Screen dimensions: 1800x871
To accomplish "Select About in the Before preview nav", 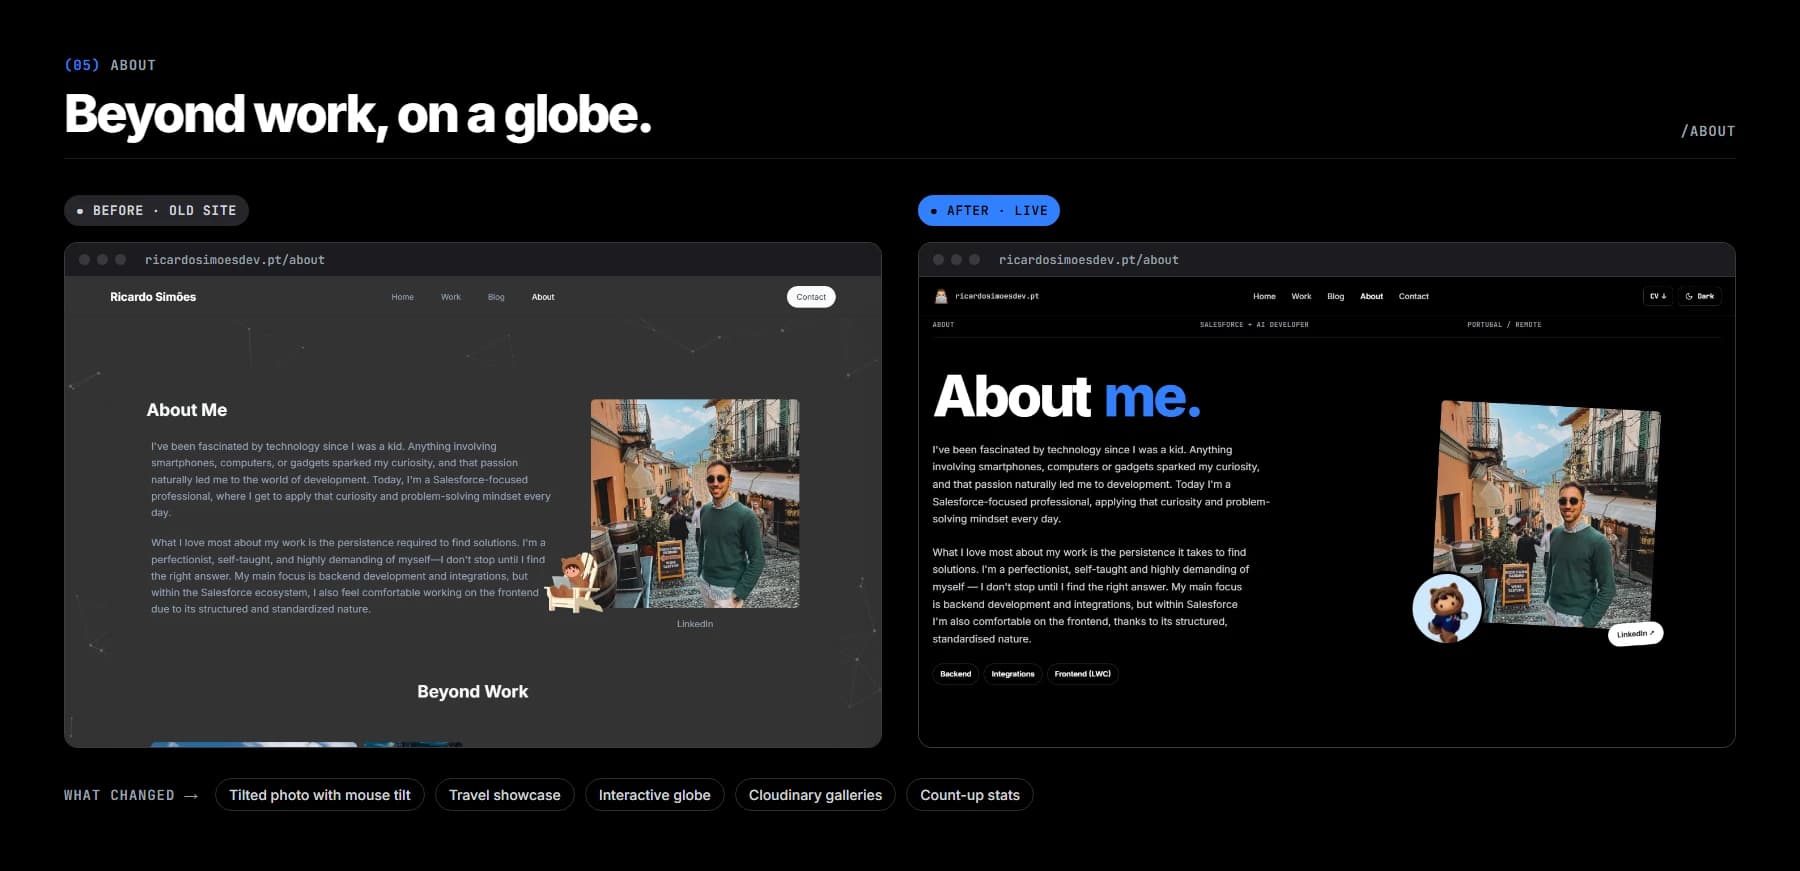I will pyautogui.click(x=543, y=297).
